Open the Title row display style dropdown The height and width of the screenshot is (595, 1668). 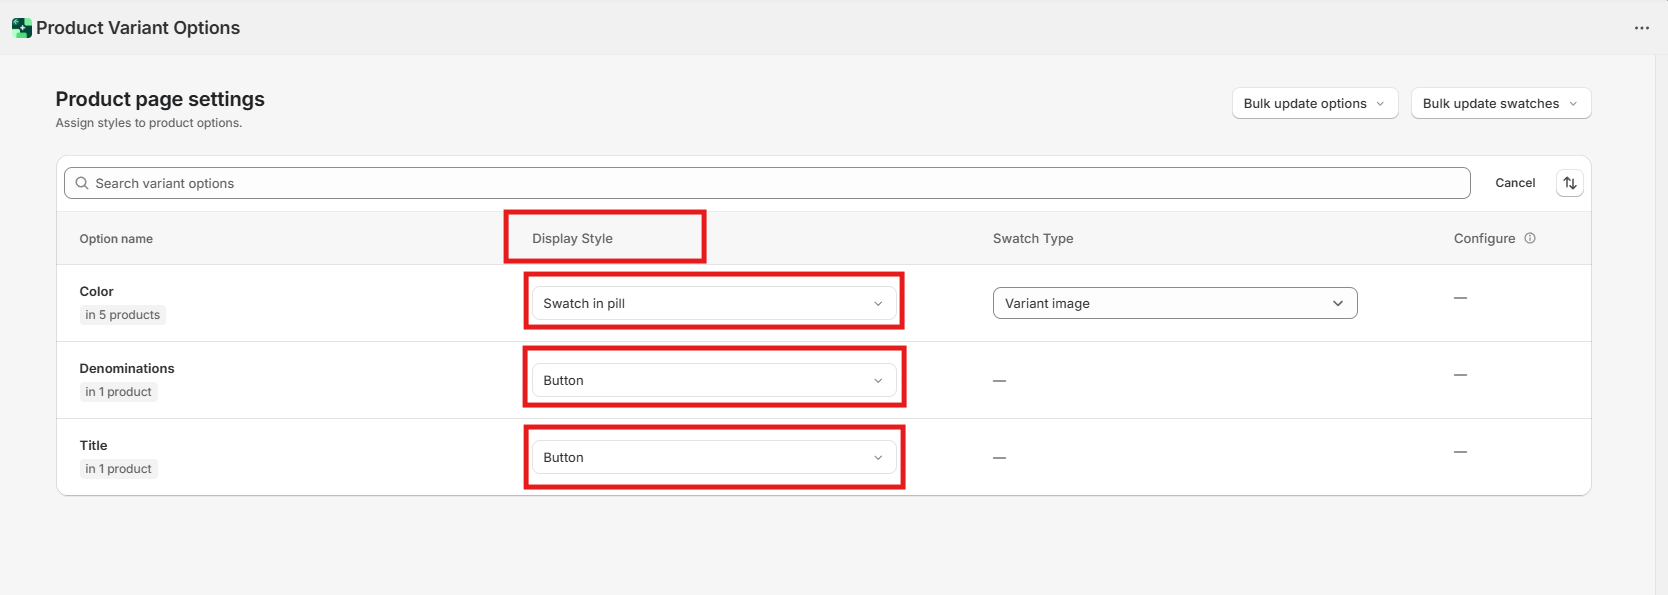(713, 457)
